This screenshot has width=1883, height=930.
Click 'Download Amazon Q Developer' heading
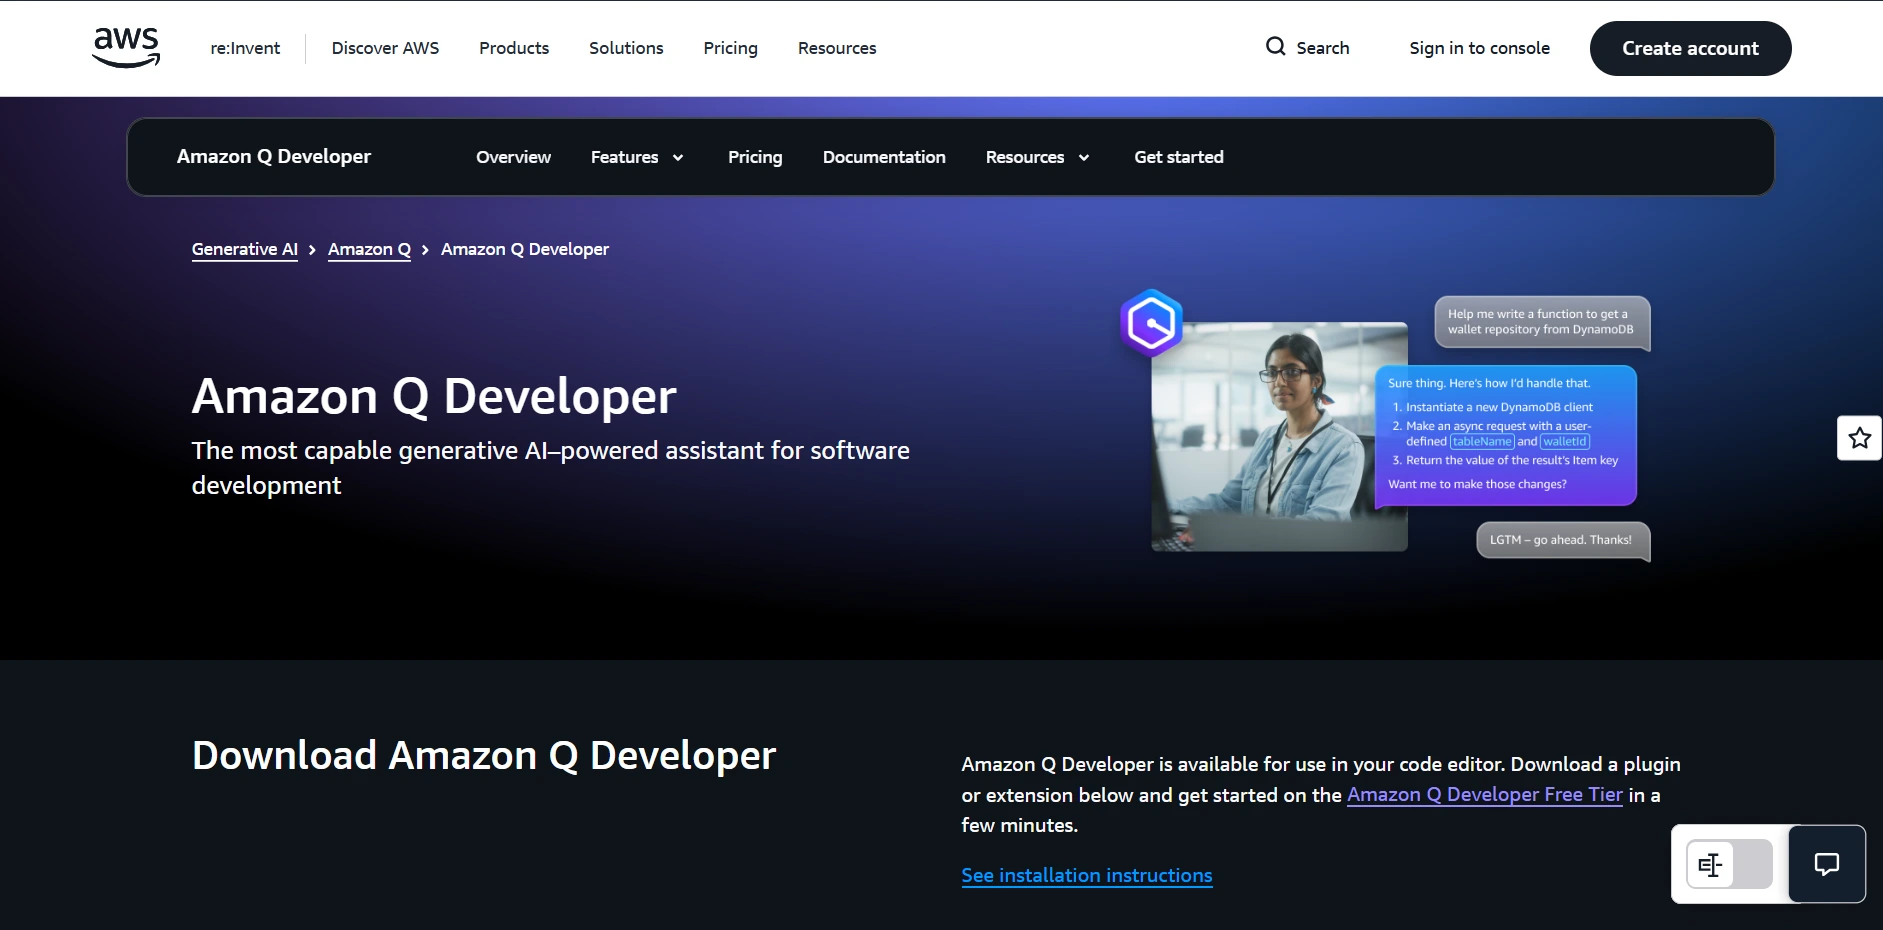point(484,756)
